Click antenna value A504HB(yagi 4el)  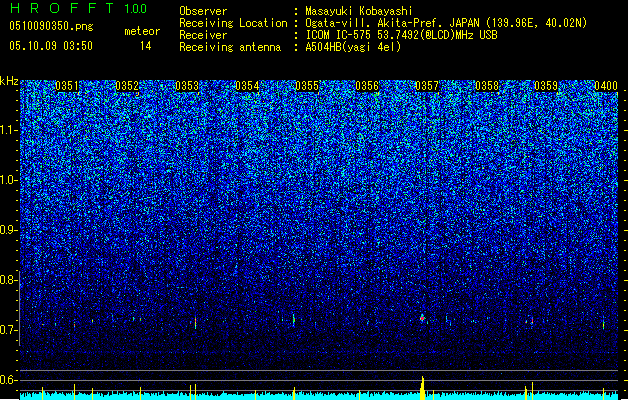353,47
